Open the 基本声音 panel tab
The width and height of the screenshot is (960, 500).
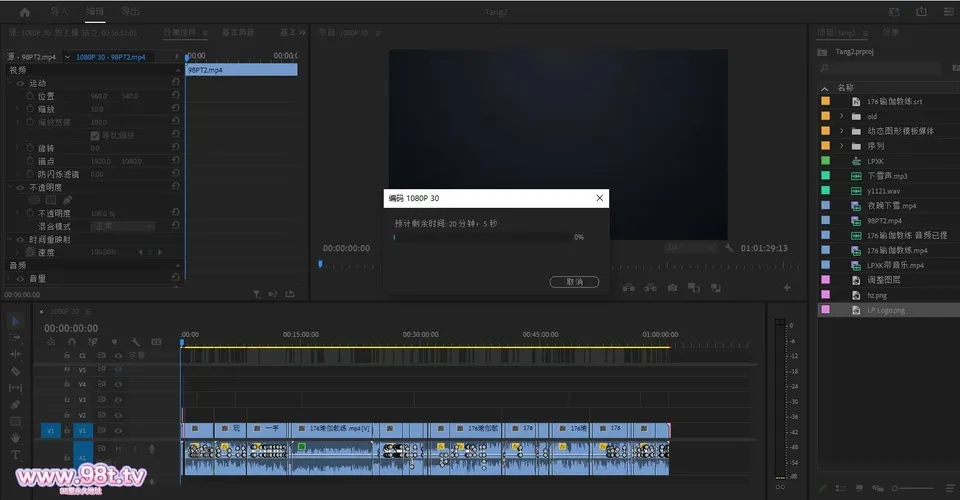click(x=238, y=32)
